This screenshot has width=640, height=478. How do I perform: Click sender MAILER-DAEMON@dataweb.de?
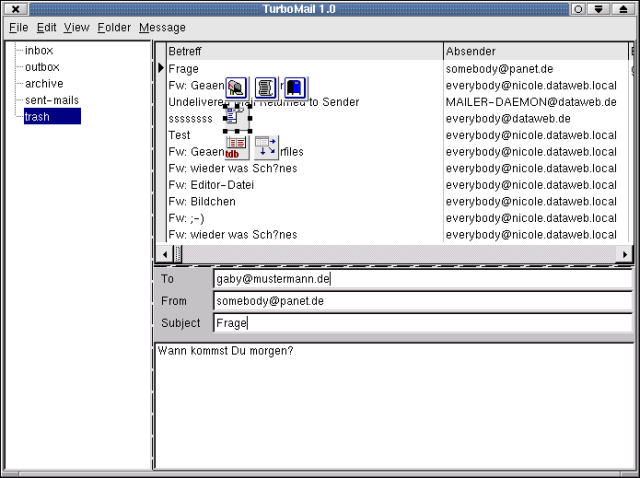pyautogui.click(x=531, y=102)
